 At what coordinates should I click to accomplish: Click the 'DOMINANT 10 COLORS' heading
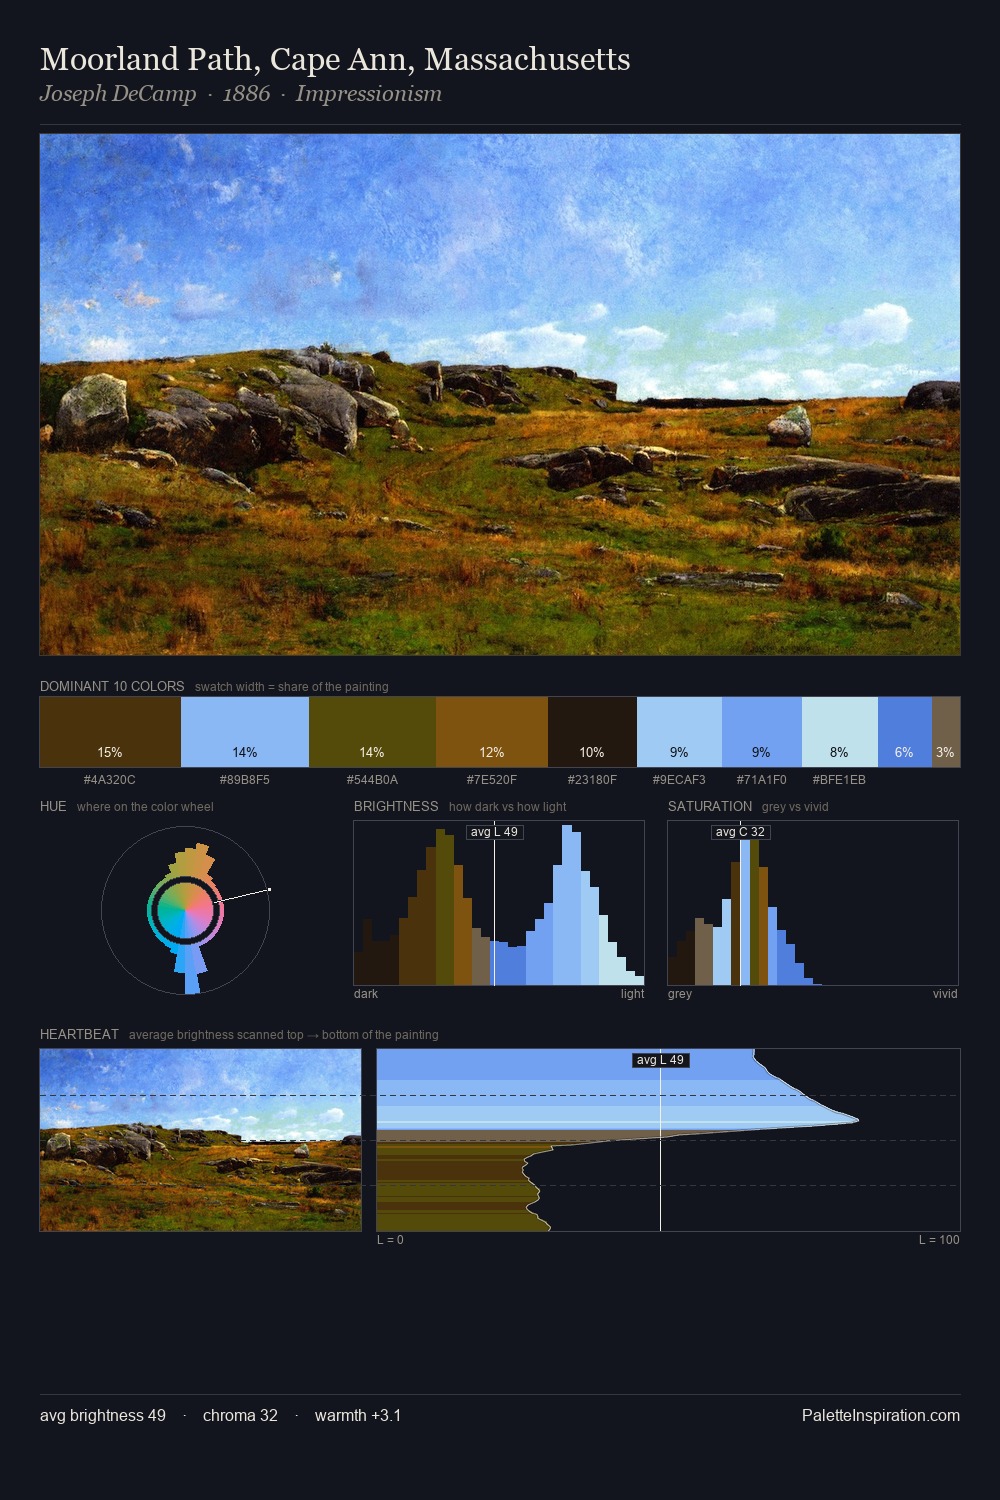112,686
